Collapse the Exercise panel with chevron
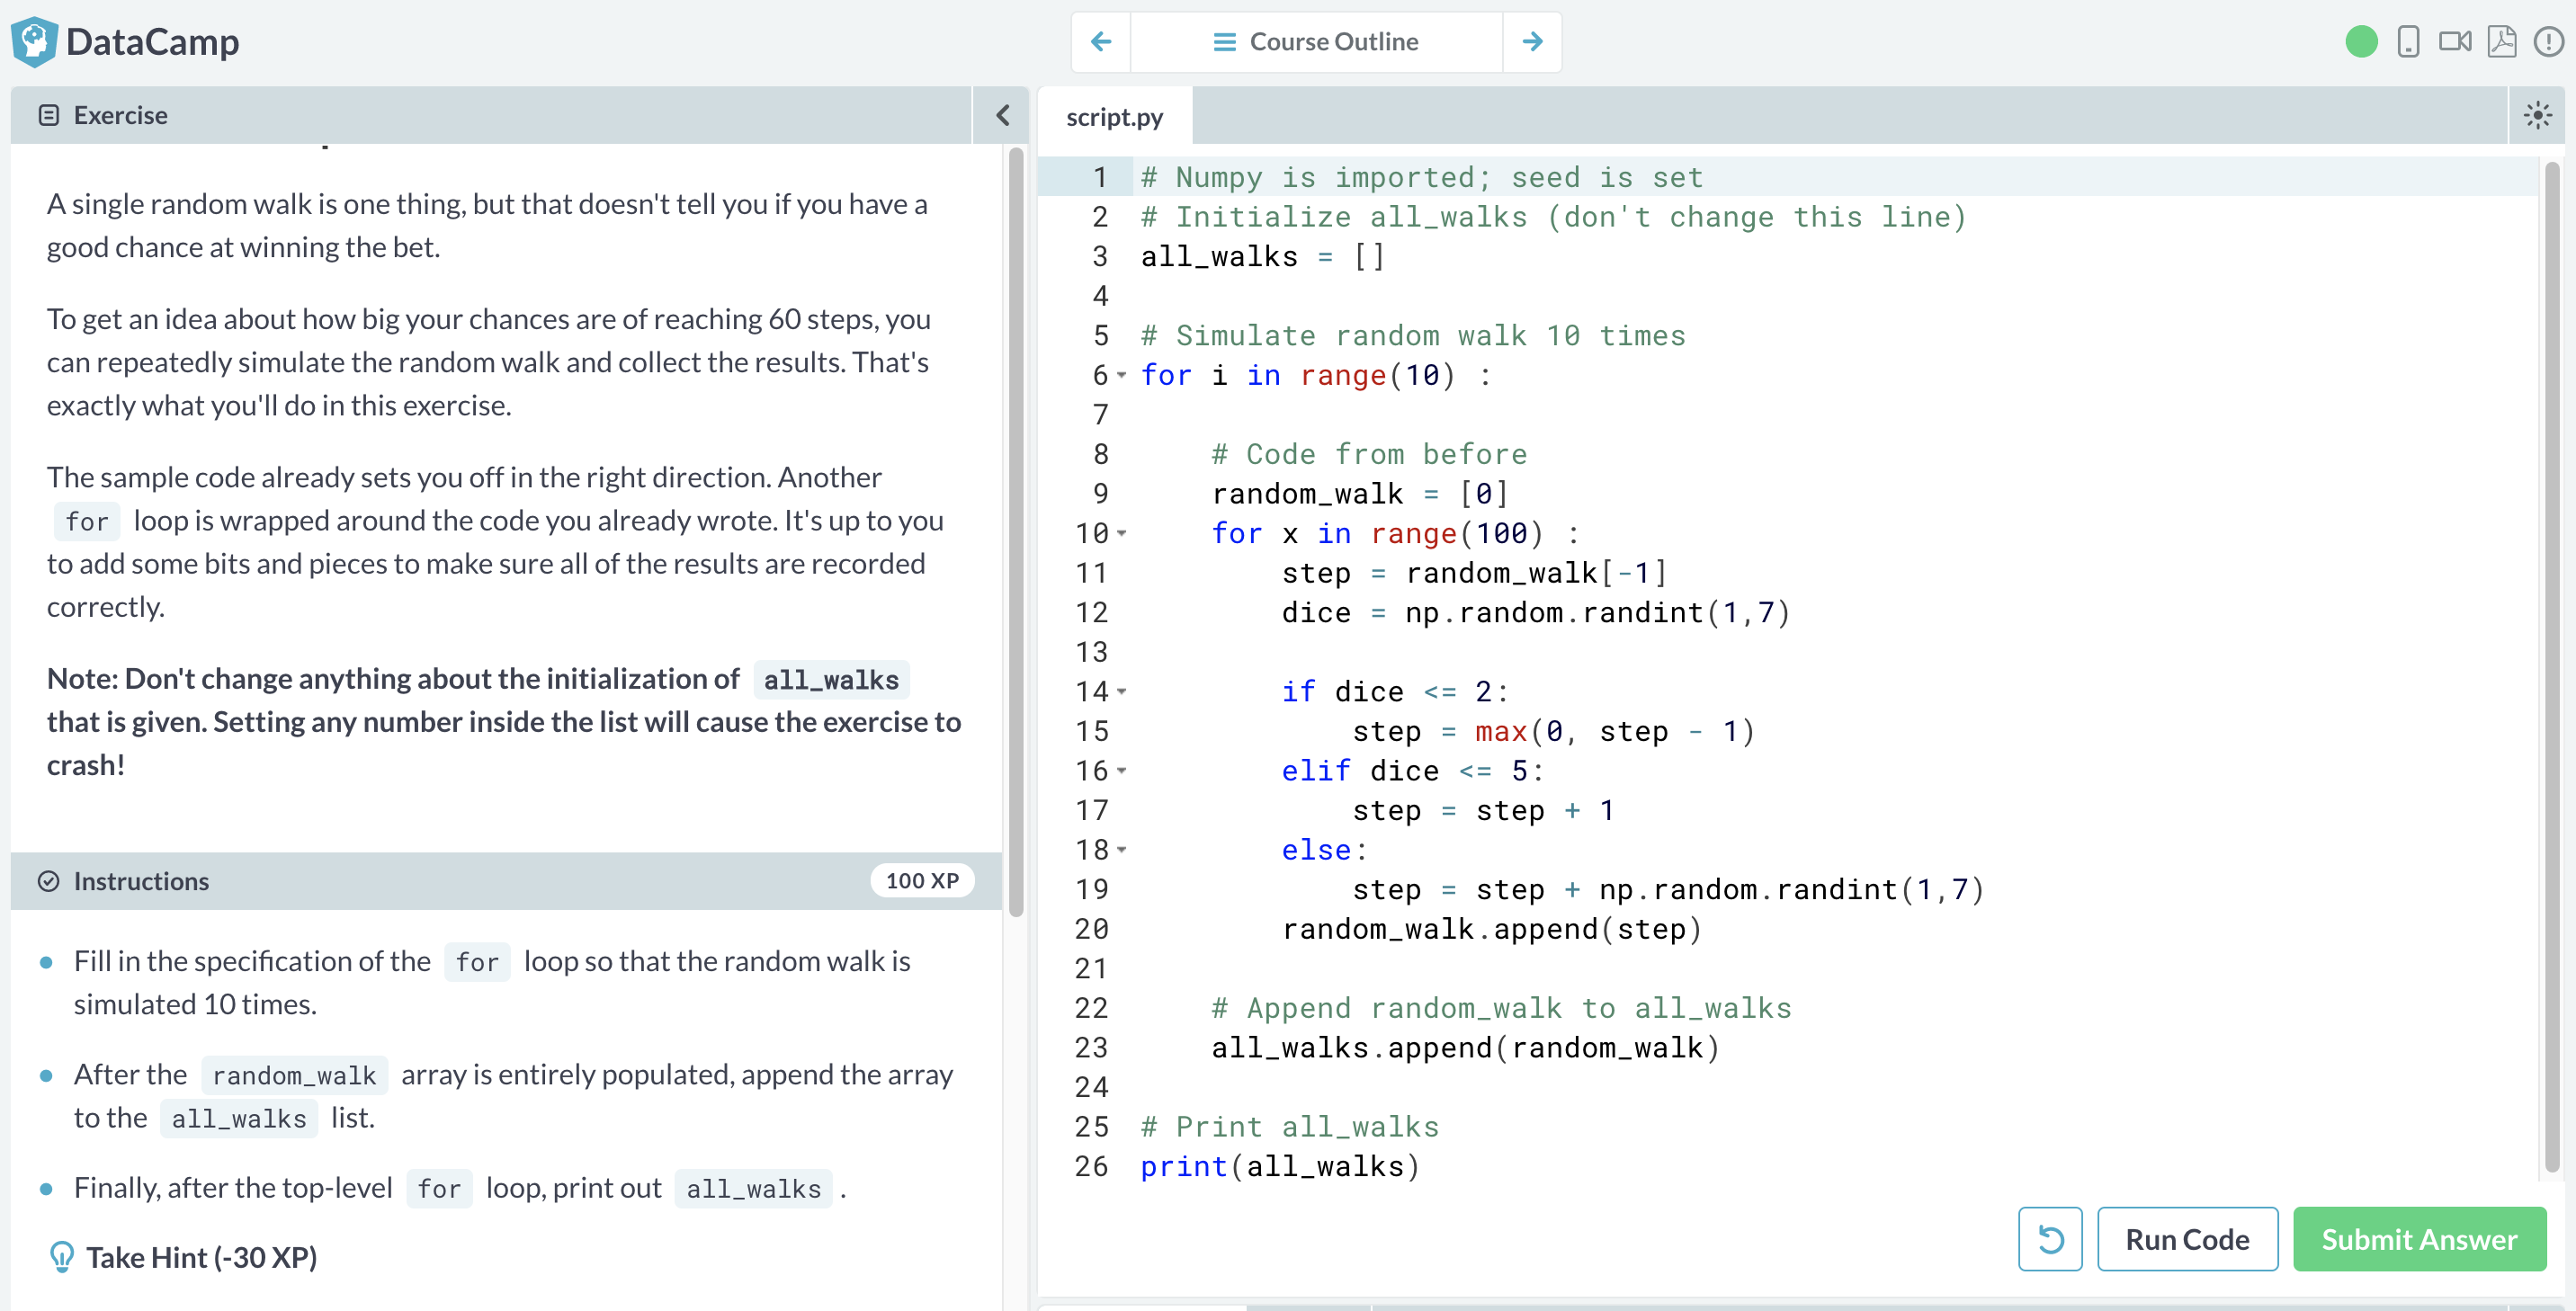Viewport: 2576px width, 1311px height. click(x=1003, y=115)
